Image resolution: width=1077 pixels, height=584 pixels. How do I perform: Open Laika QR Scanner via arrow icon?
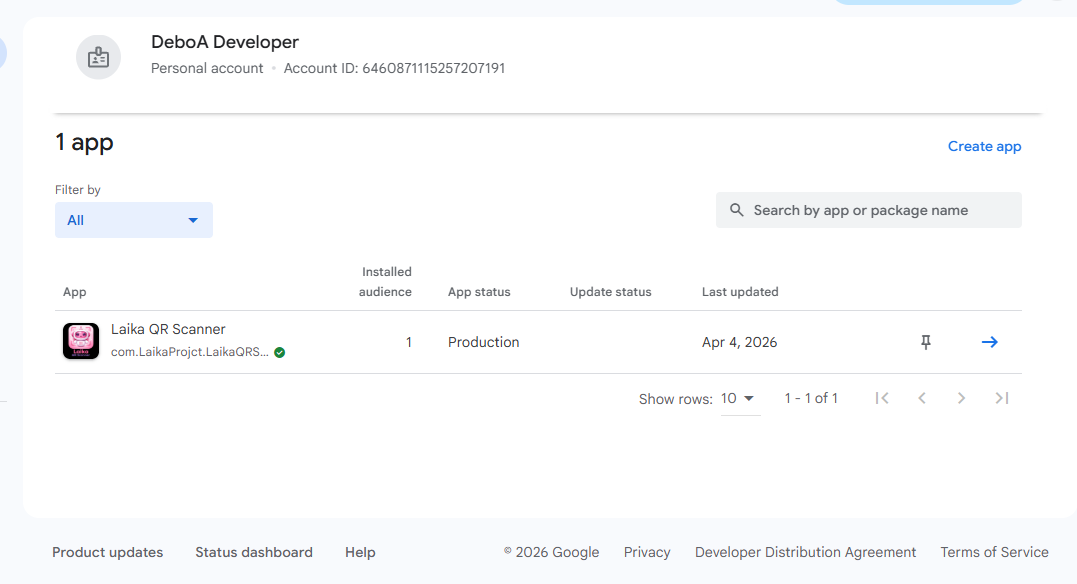[989, 342]
